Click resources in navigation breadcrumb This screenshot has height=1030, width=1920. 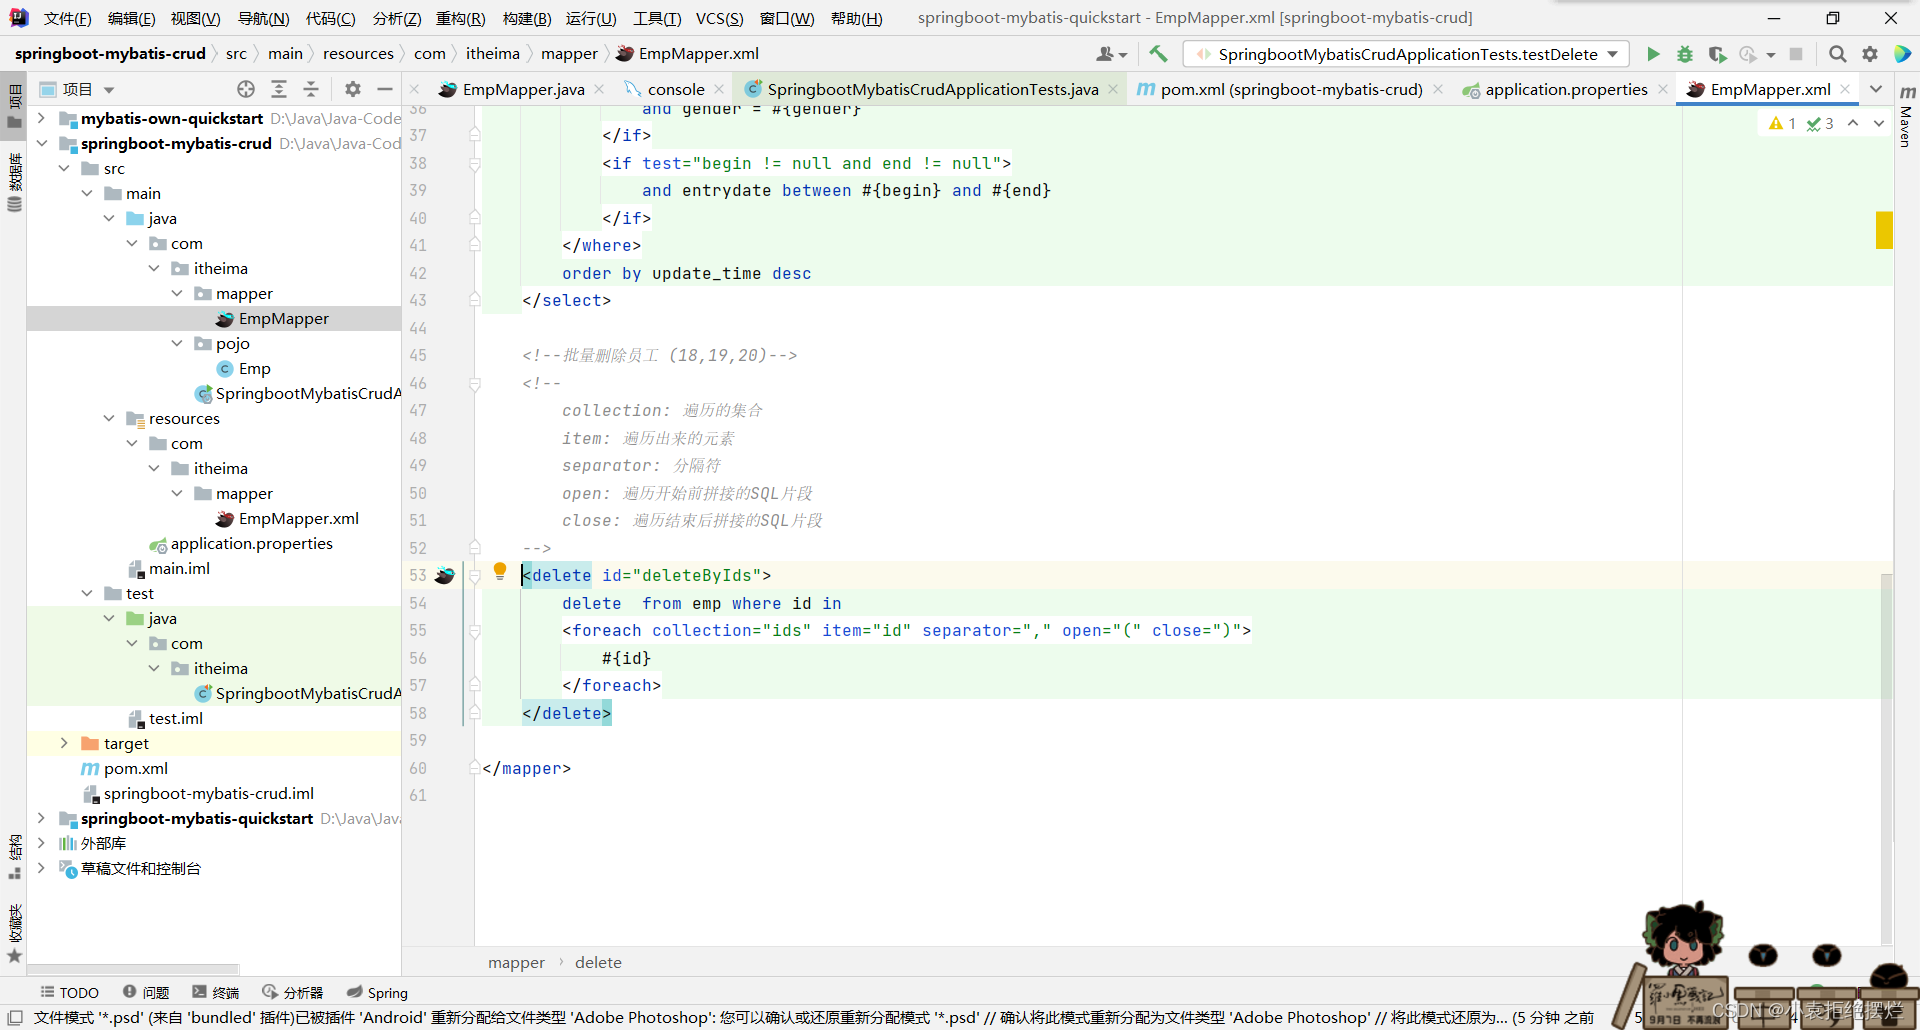[x=358, y=54]
